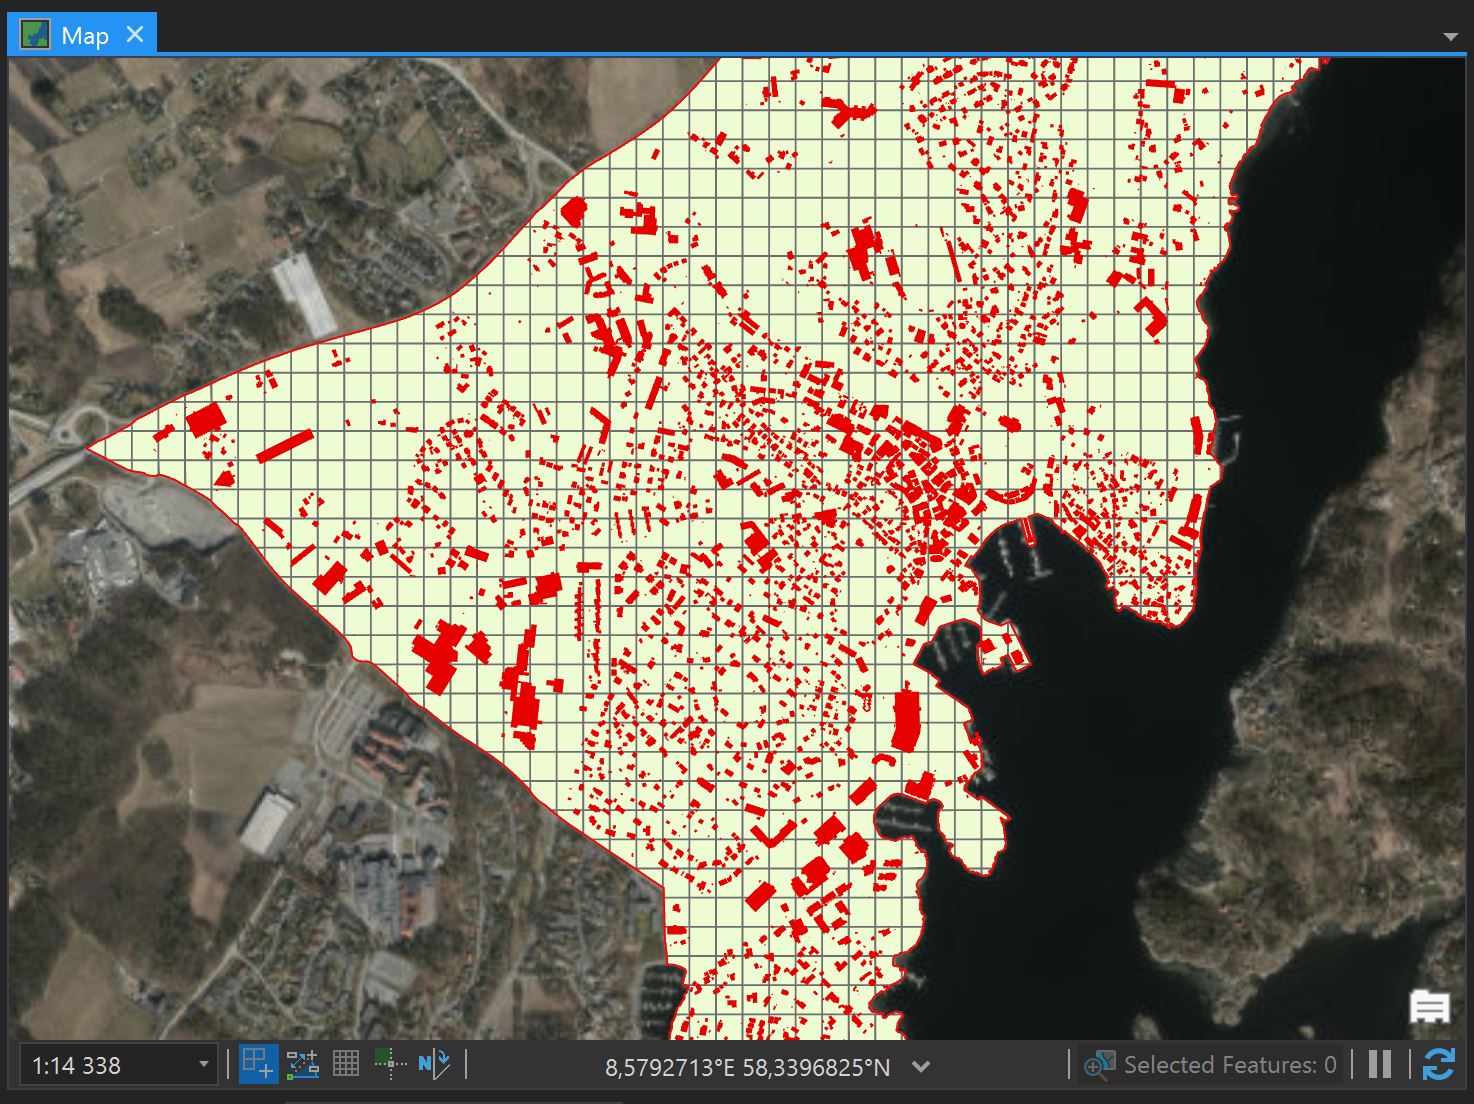Expand the map scale dropdown arrow
1474x1104 pixels.
point(203,1065)
